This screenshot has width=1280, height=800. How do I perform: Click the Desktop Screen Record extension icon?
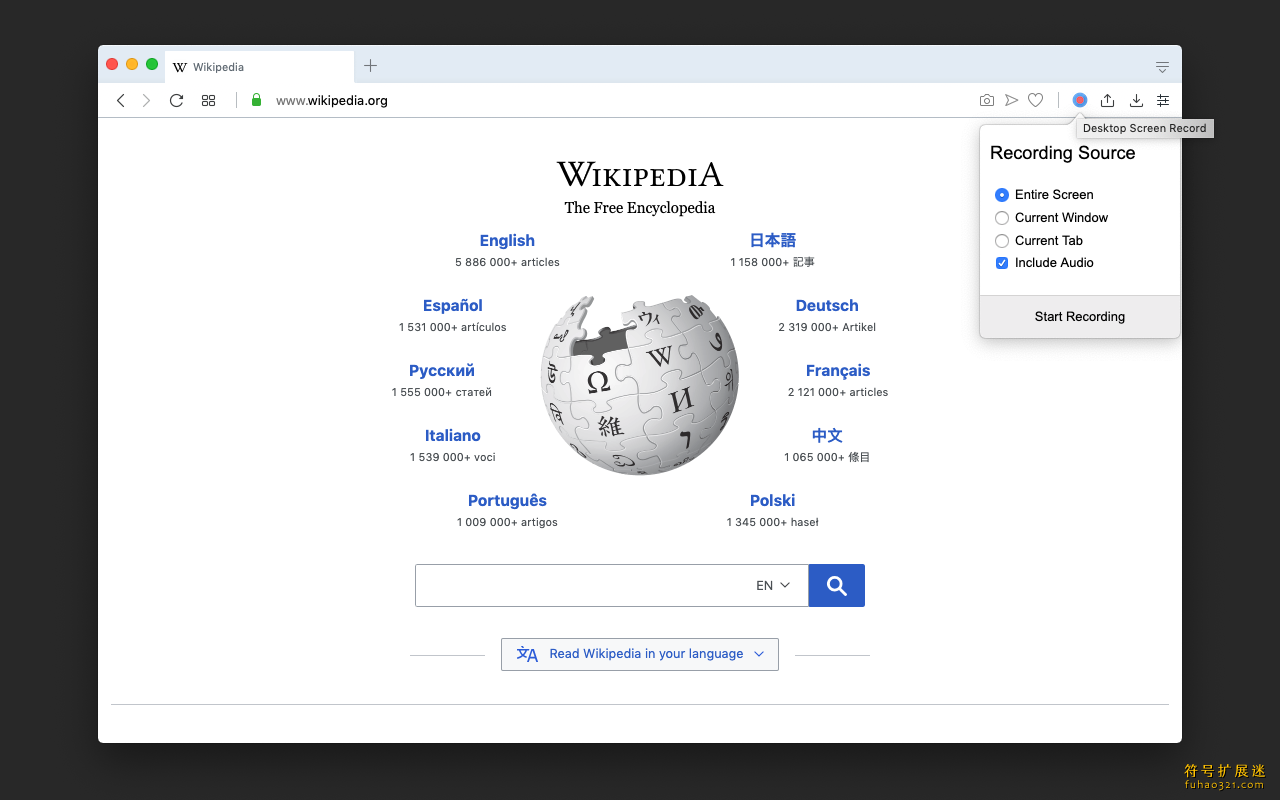(x=1080, y=100)
